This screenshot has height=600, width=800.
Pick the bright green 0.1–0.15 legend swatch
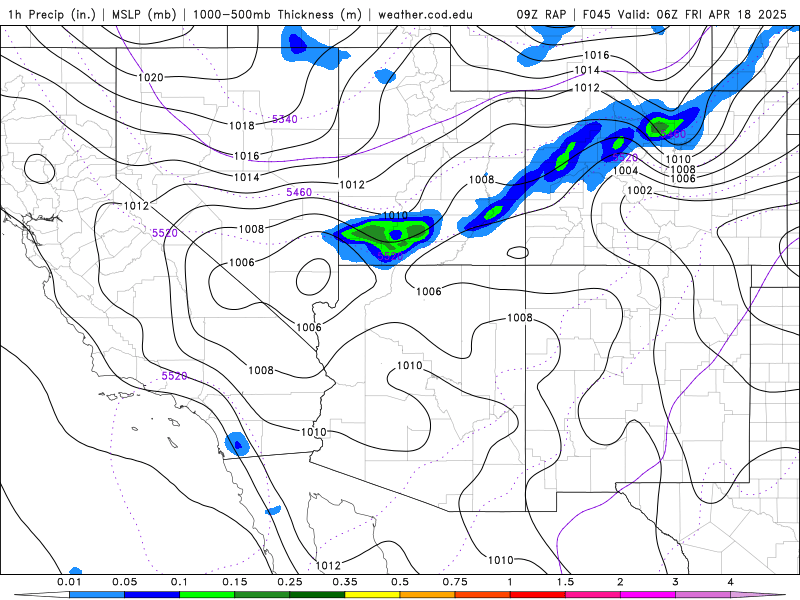(x=207, y=595)
